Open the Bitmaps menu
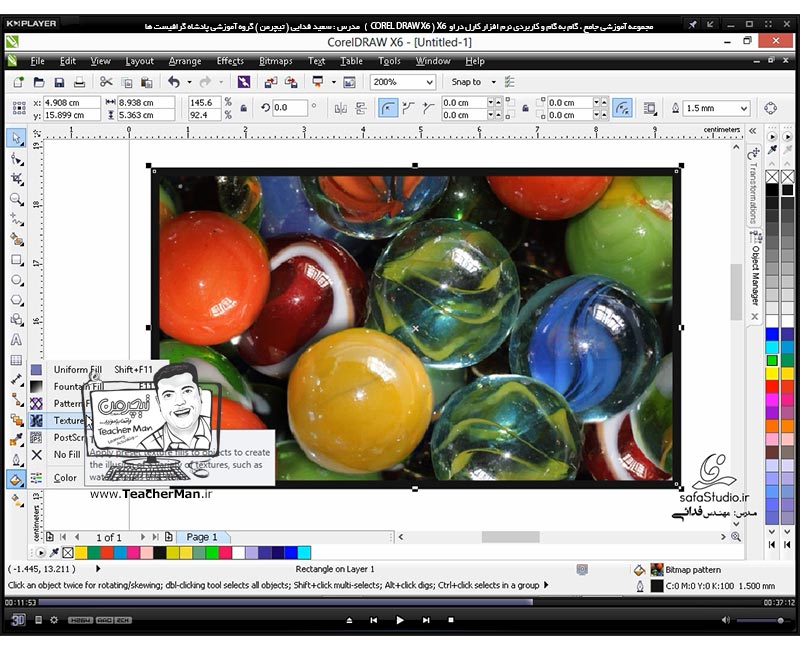 [x=276, y=61]
